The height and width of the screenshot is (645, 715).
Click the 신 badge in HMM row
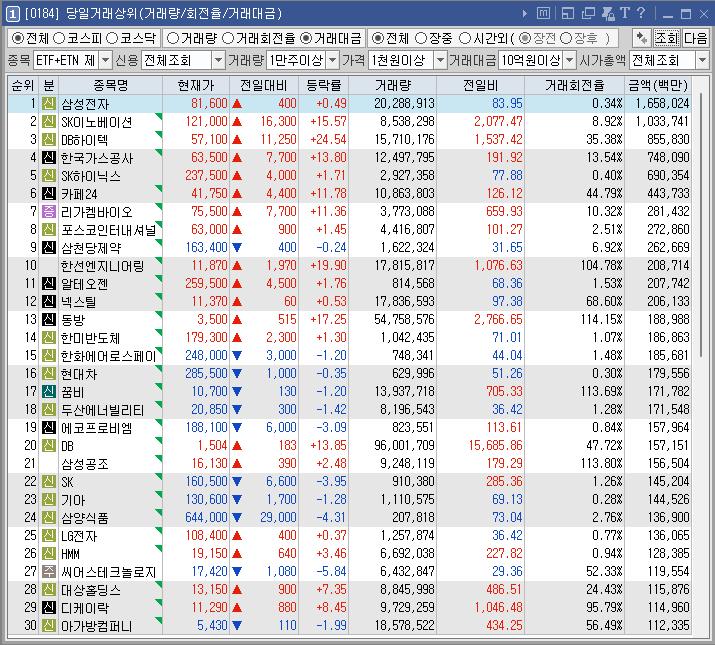coord(49,553)
